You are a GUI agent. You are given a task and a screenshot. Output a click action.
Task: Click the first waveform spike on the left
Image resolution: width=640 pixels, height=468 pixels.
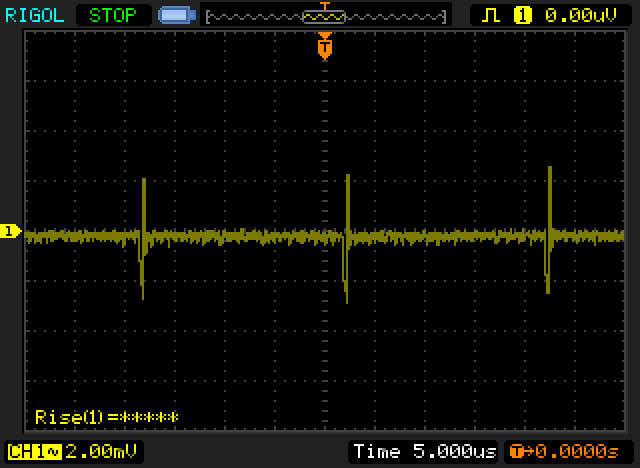(143, 239)
